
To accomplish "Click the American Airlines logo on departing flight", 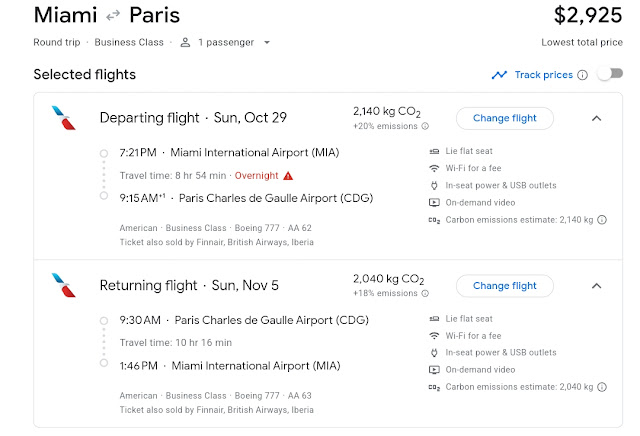I will 63,119.
